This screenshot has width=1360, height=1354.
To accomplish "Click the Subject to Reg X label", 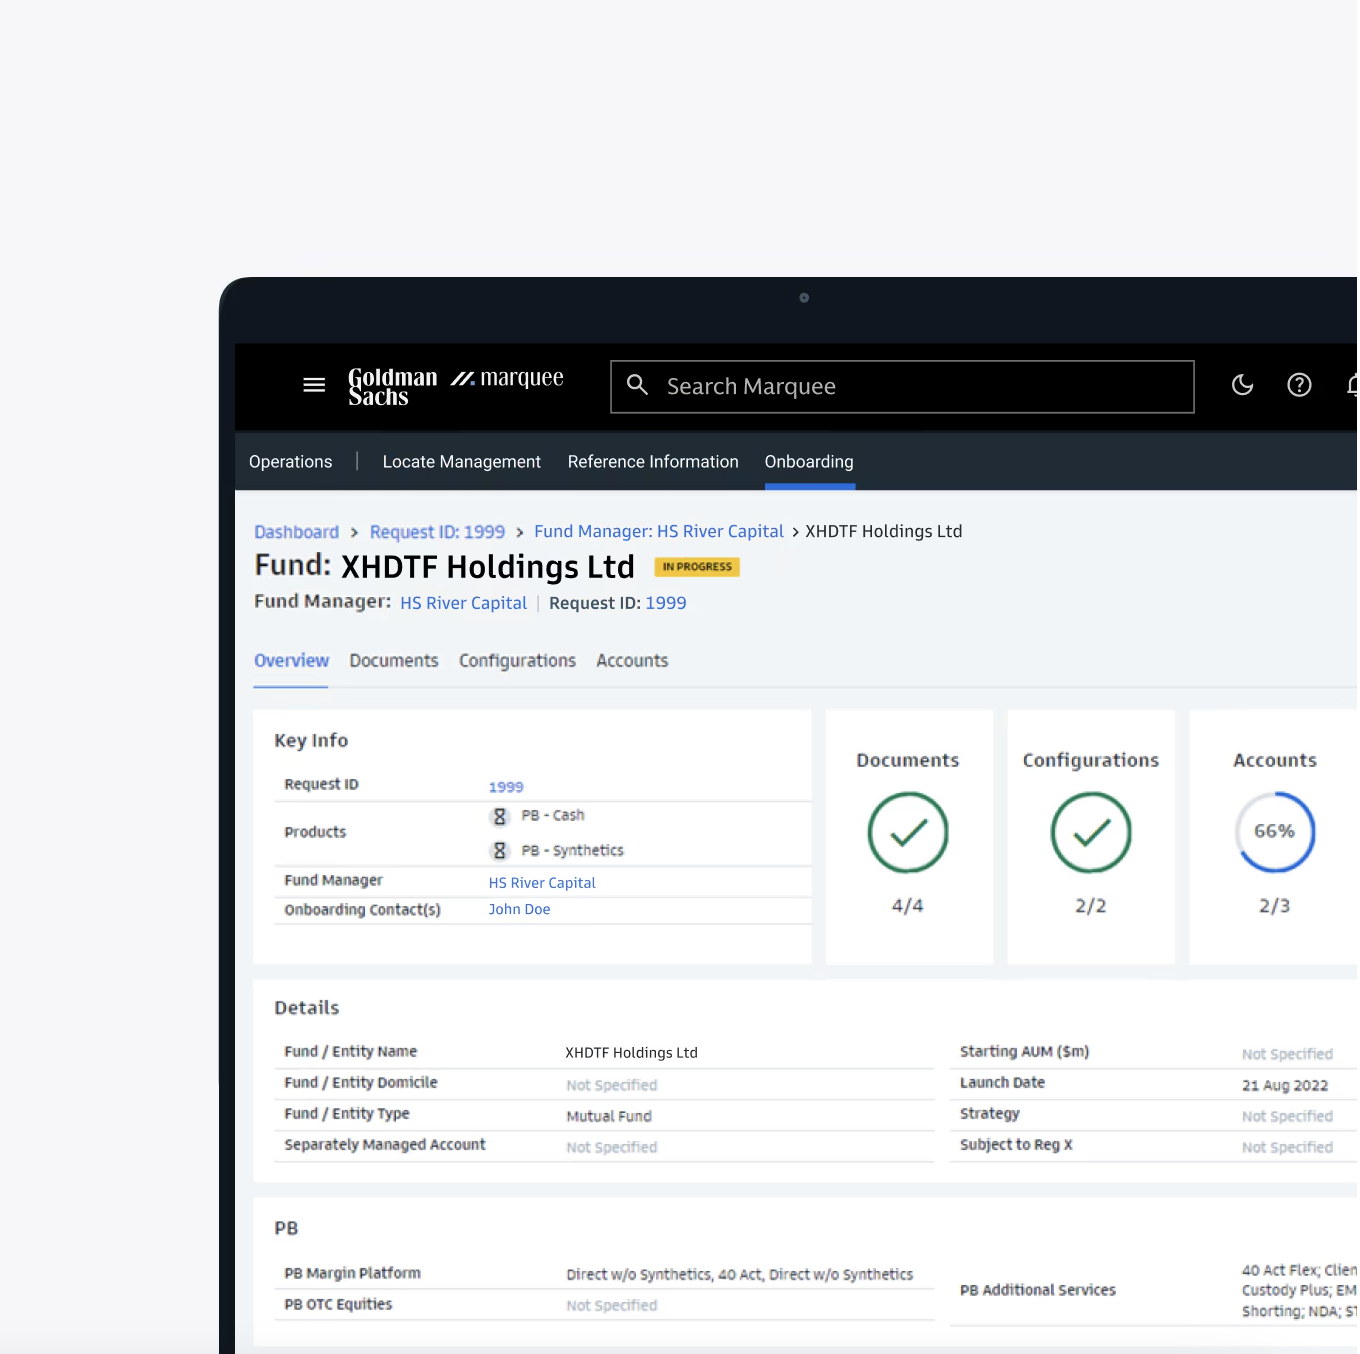I will (x=1016, y=1145).
